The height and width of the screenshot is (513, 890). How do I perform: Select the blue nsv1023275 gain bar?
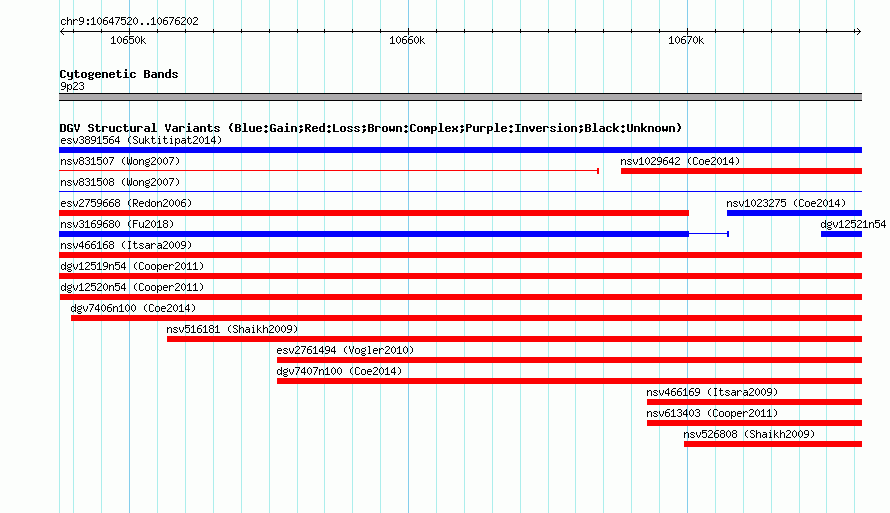pyautogui.click(x=795, y=213)
